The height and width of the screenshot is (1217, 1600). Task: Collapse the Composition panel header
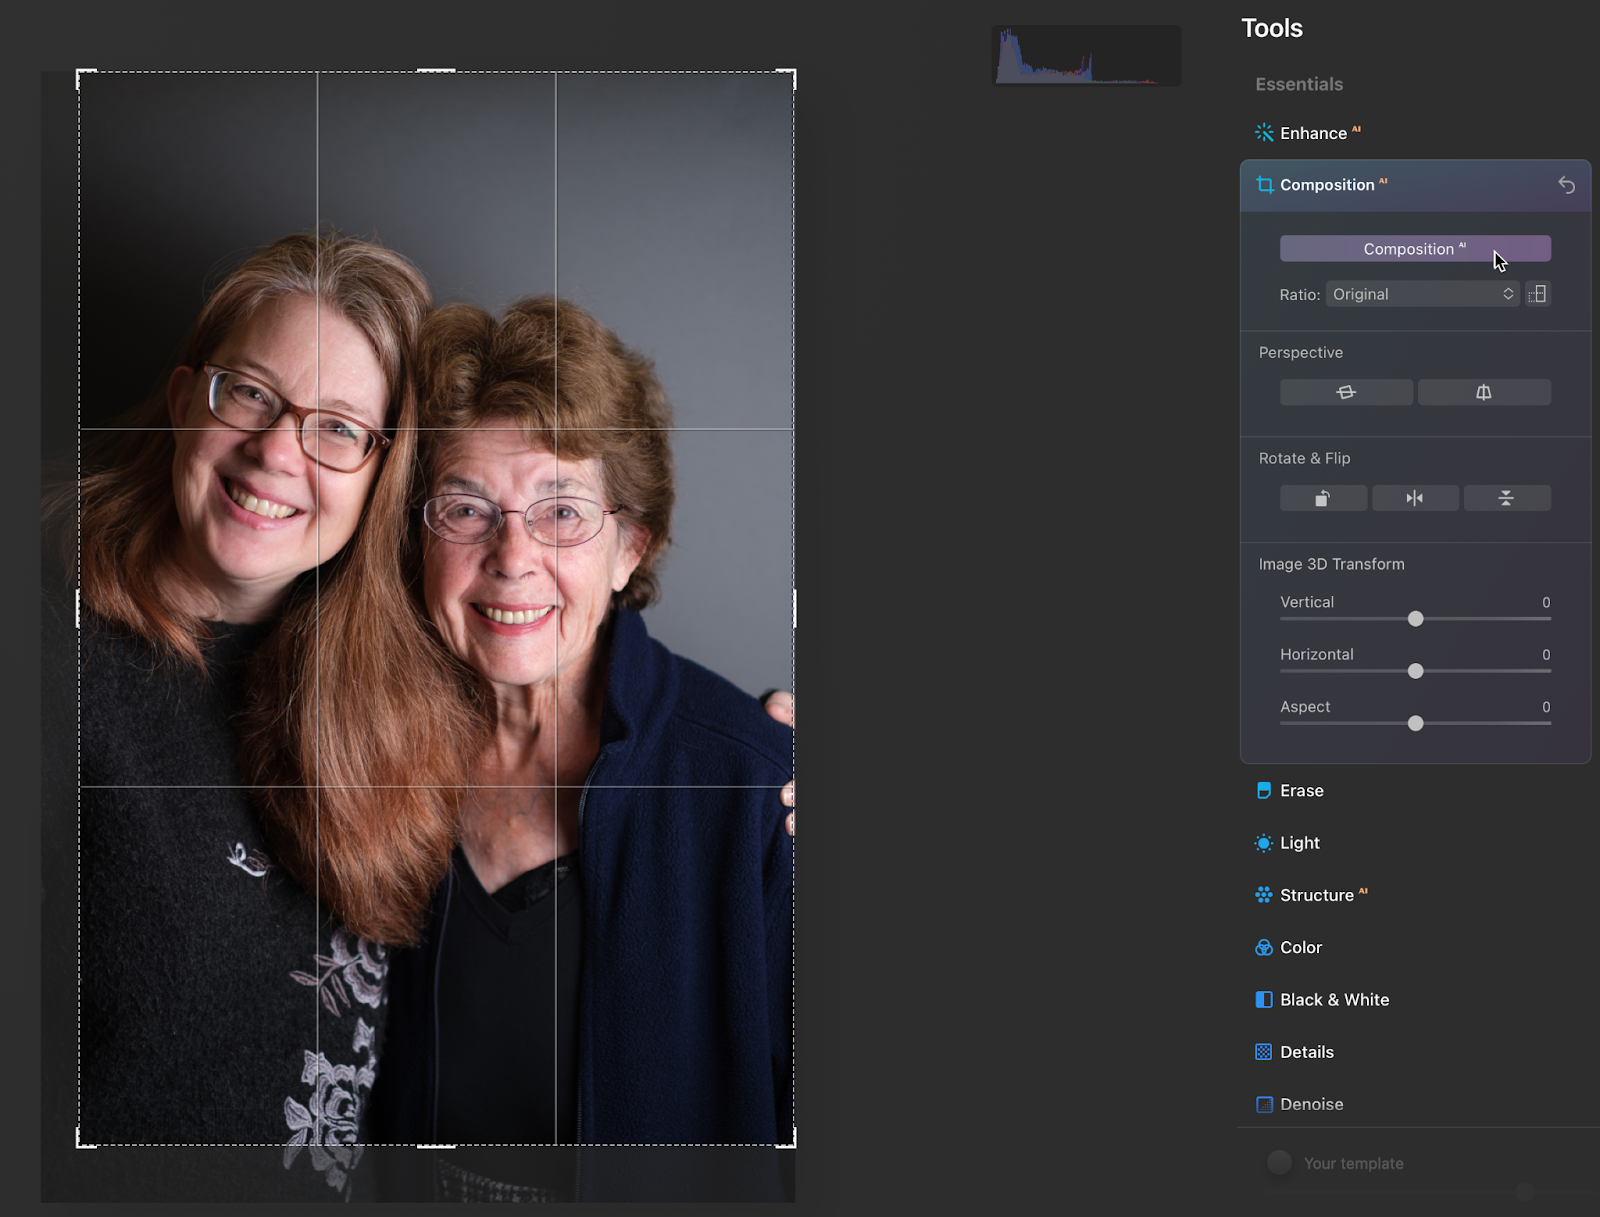point(1415,185)
